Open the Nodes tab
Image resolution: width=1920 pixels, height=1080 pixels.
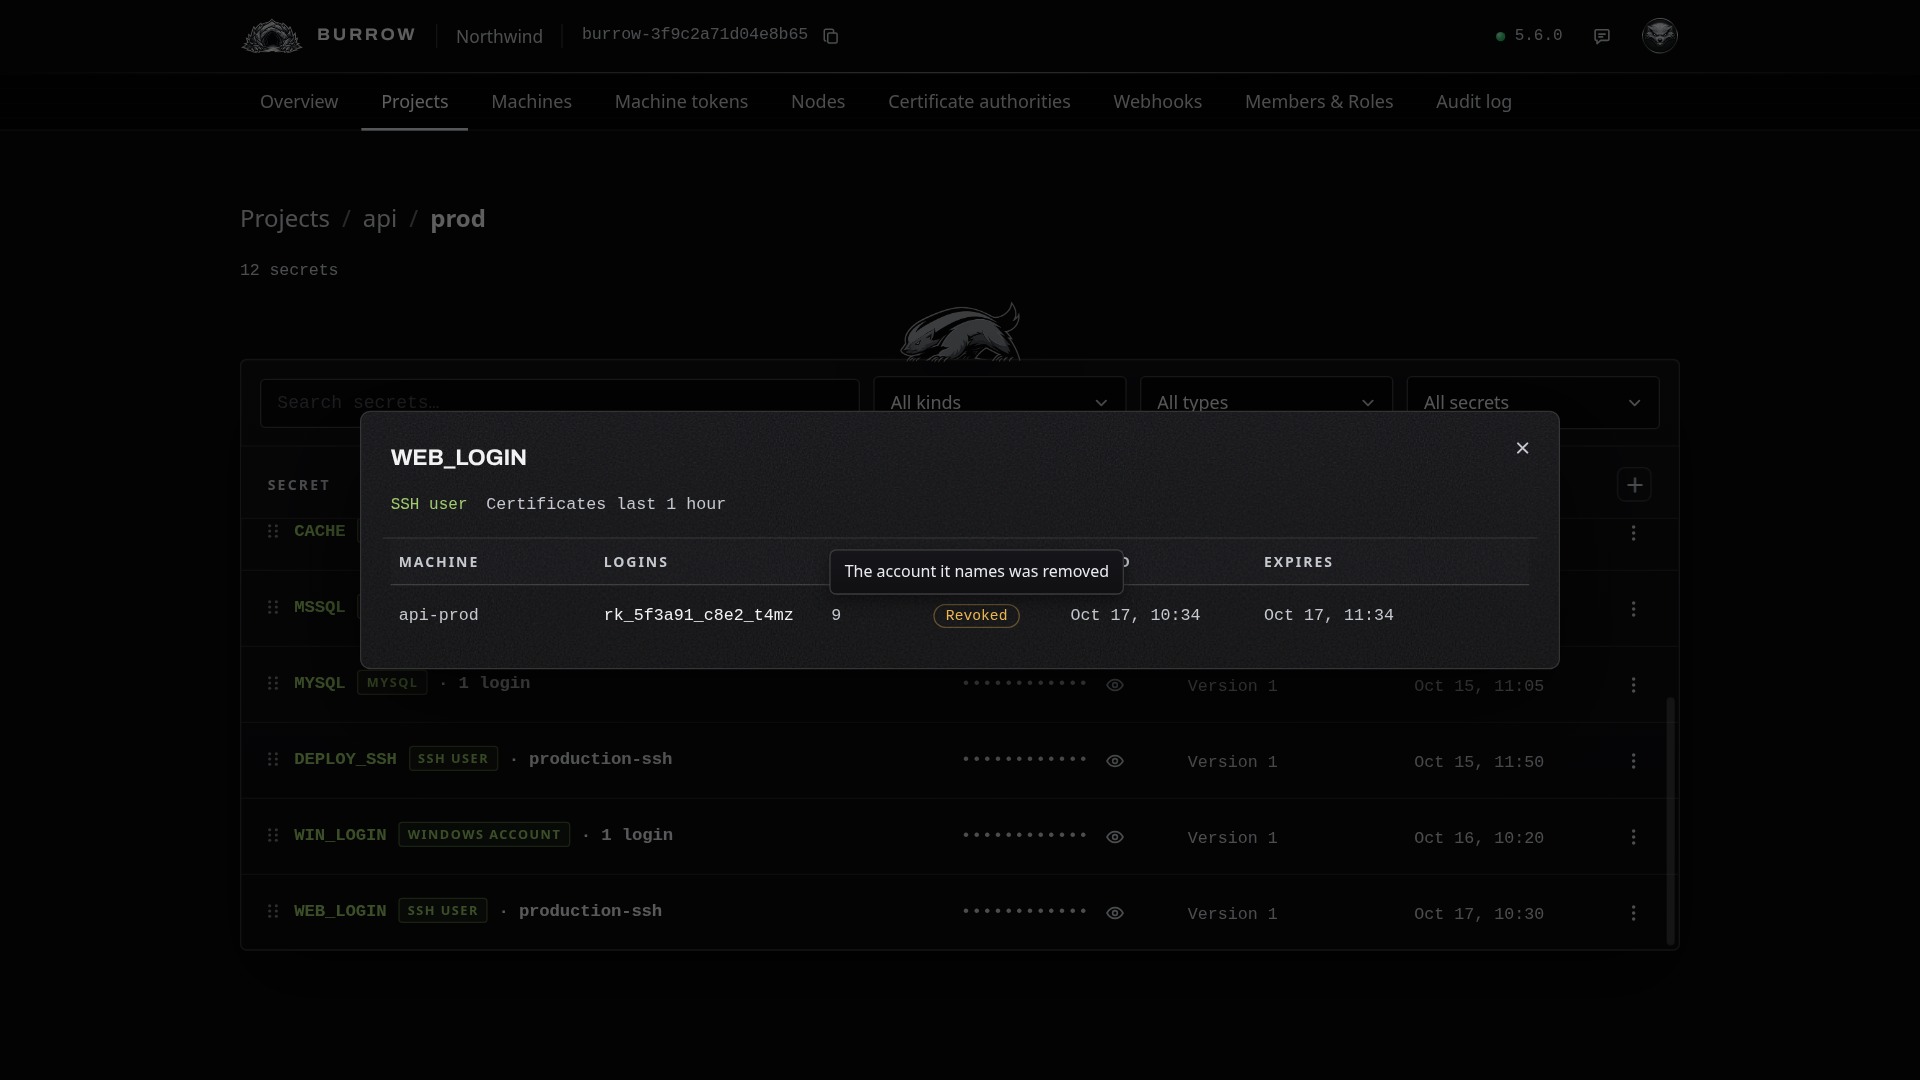(x=818, y=102)
